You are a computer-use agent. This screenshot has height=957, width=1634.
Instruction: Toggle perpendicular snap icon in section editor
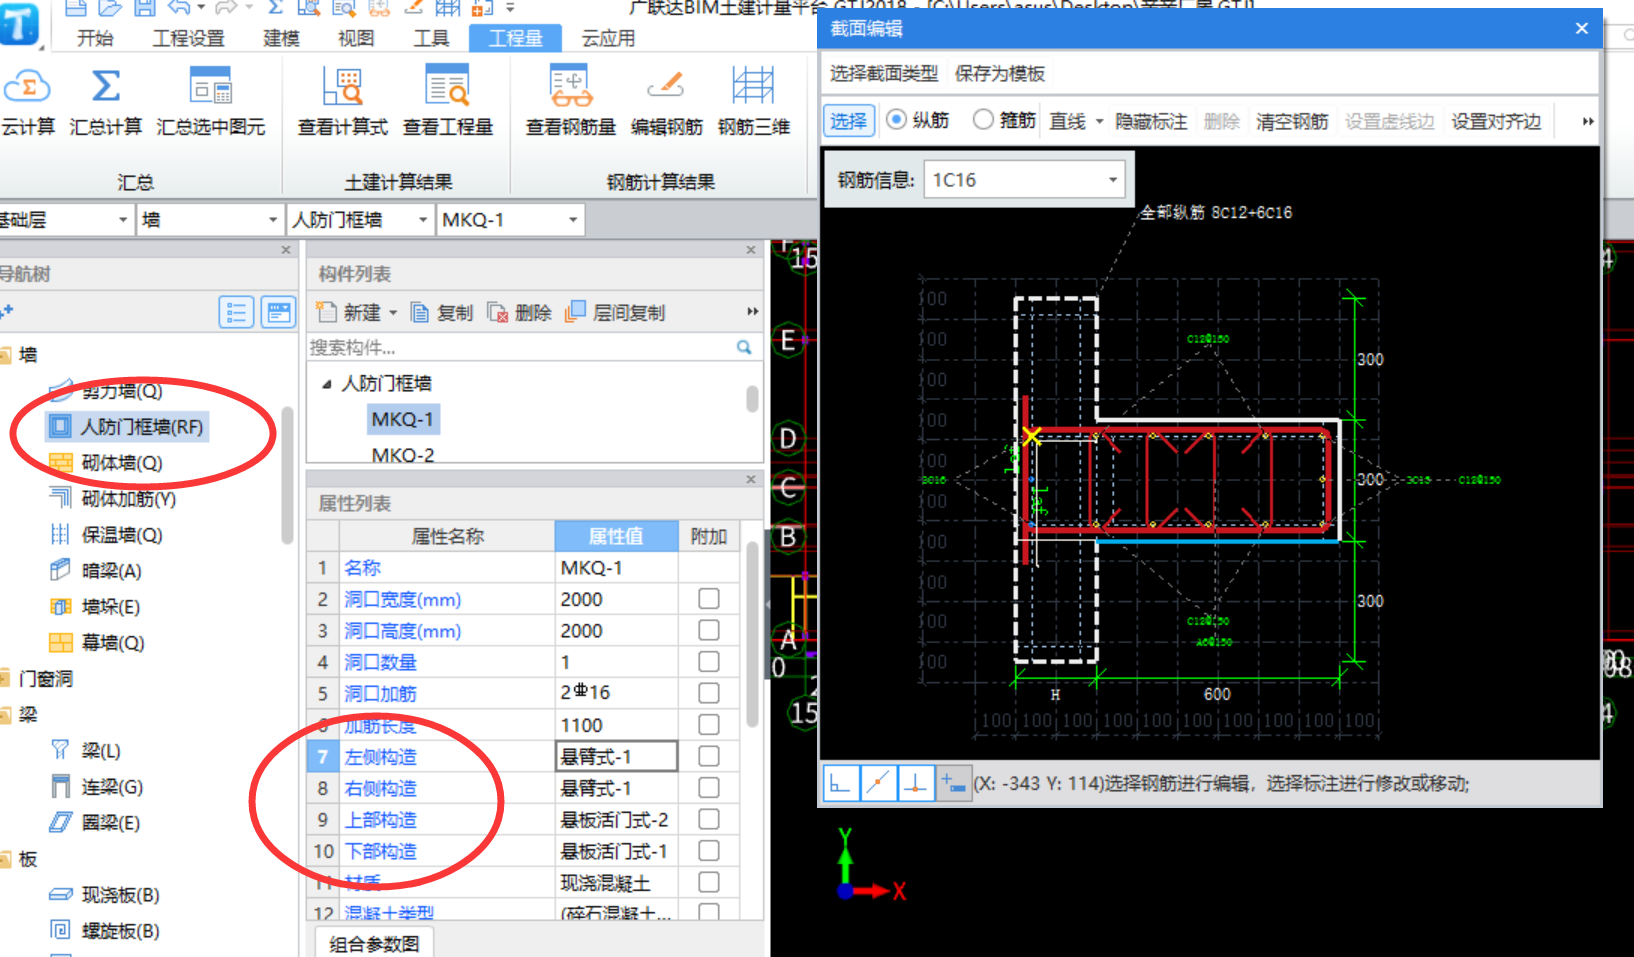click(x=915, y=783)
